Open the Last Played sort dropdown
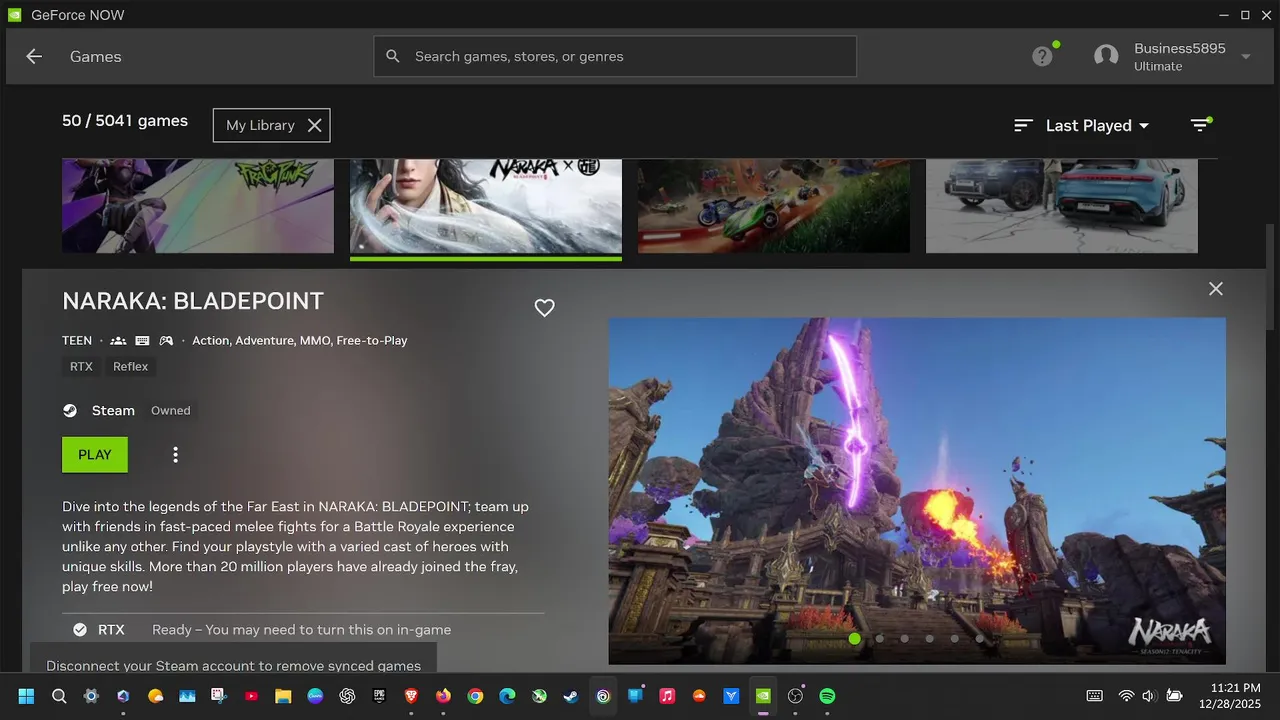This screenshot has height=720, width=1280. click(x=1097, y=125)
